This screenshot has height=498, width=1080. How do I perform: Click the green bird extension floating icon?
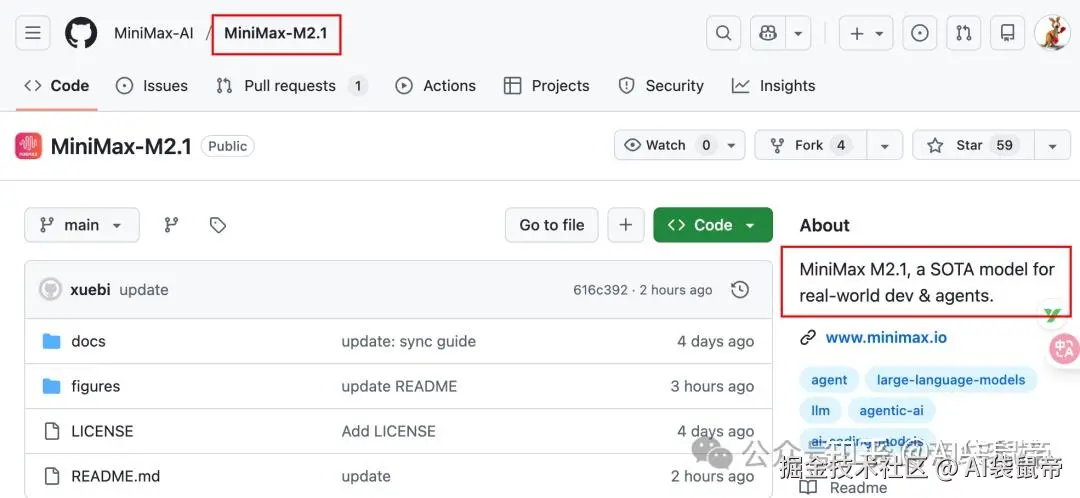pos(1052,315)
